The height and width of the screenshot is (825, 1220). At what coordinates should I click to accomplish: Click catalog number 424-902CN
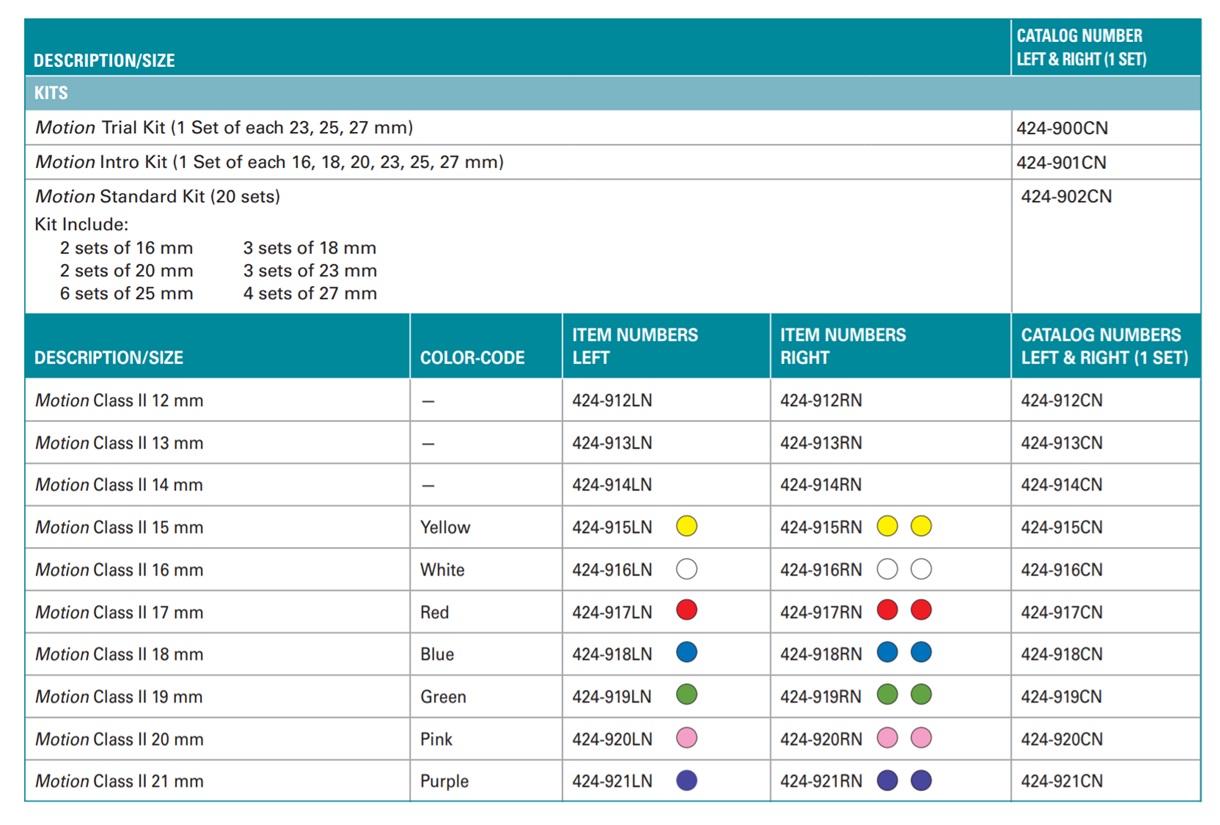coord(1066,197)
